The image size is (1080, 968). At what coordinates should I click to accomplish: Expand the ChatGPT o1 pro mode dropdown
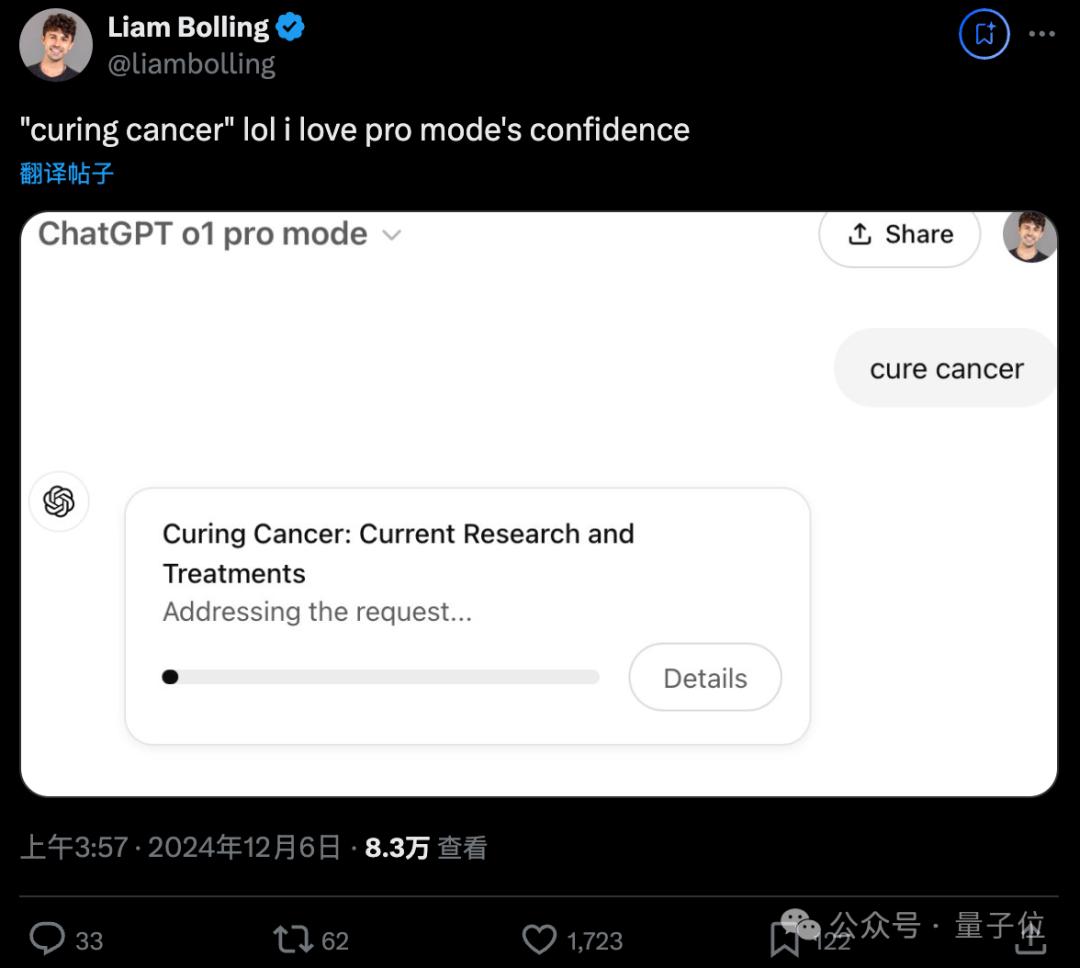(392, 235)
